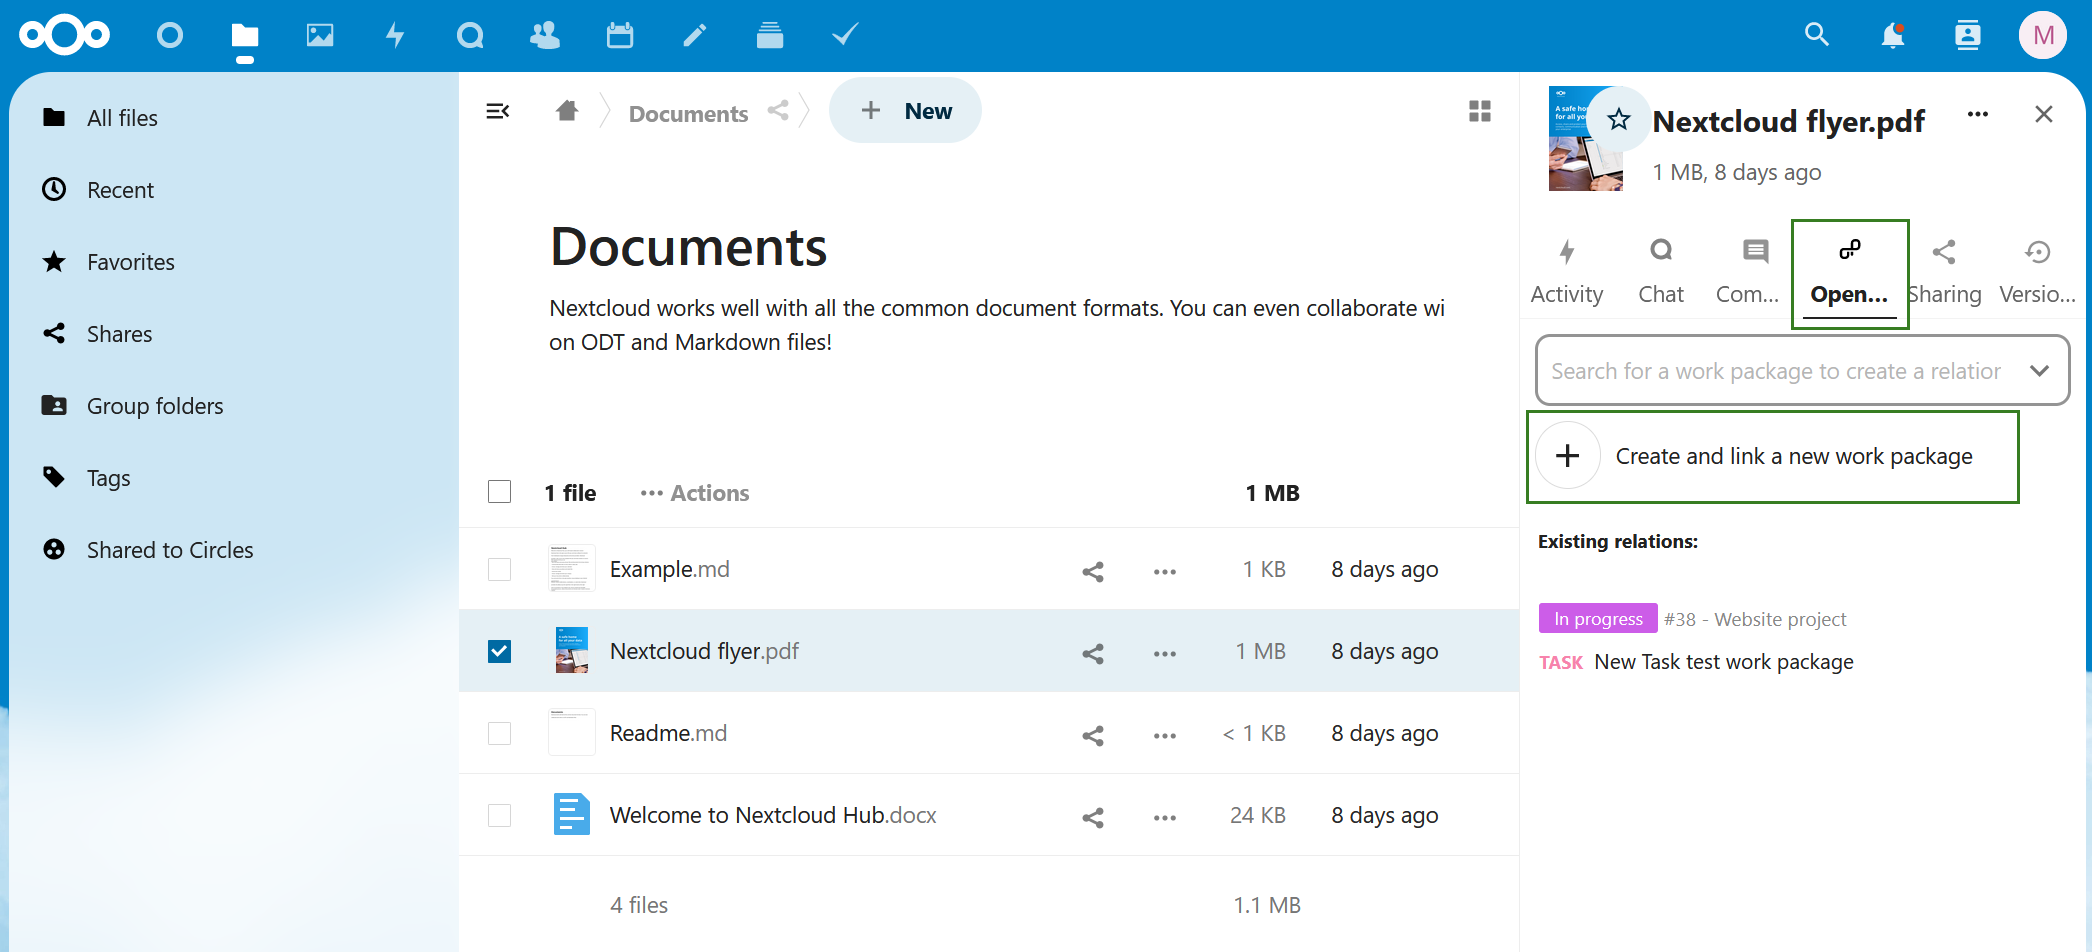Share Example.md using its share icon
The image size is (2092, 952).
tap(1092, 570)
